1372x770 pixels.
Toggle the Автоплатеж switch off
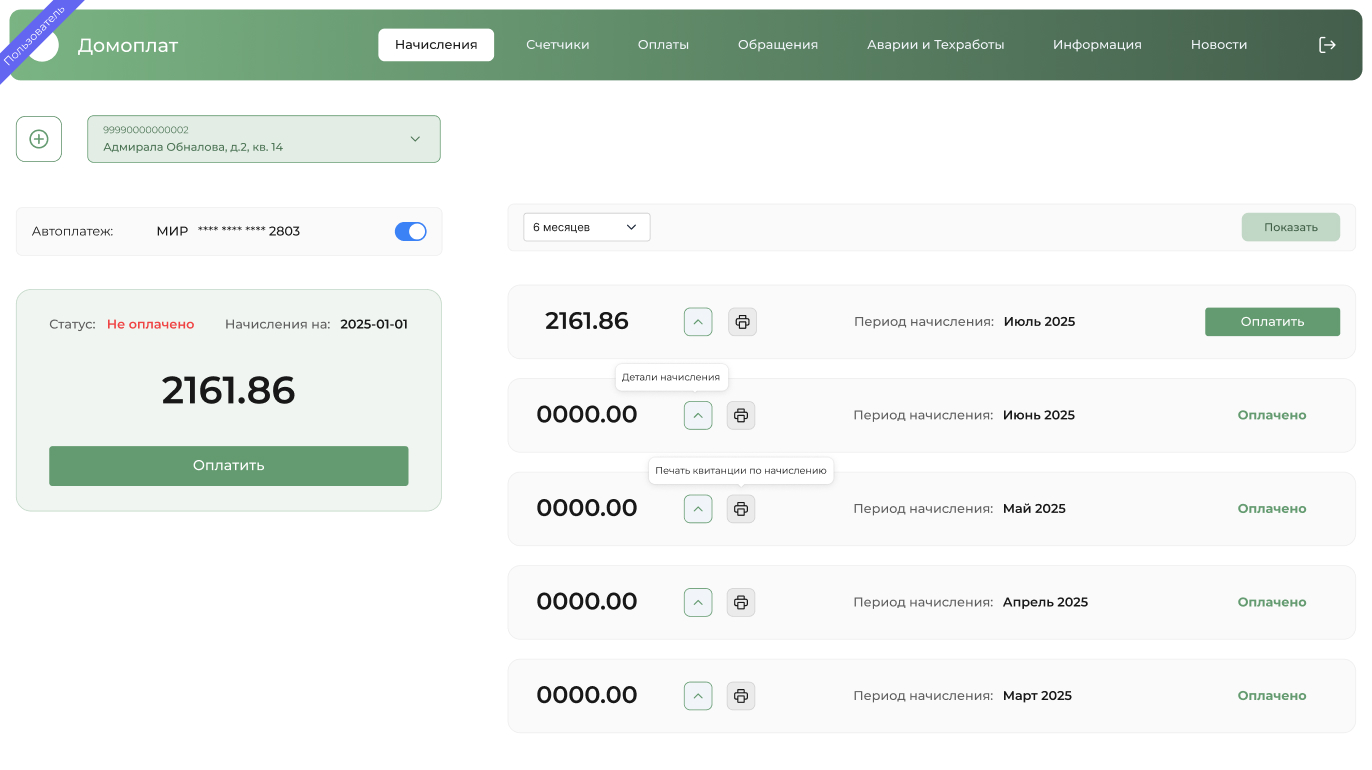click(x=410, y=231)
